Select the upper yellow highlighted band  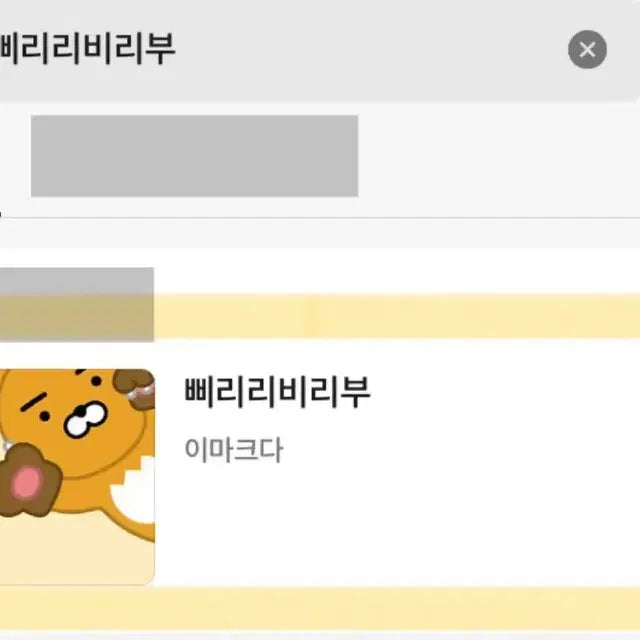[397, 316]
